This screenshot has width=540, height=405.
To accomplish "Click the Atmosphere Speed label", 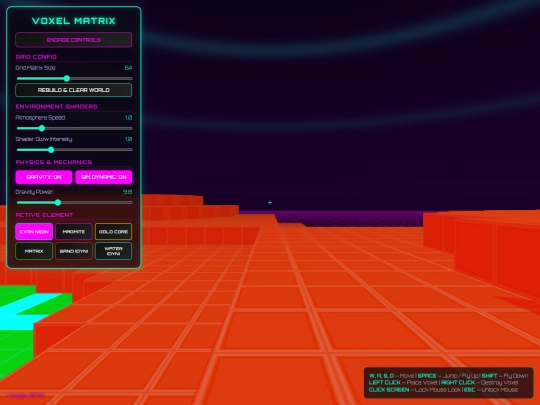I will pyautogui.click(x=40, y=117).
